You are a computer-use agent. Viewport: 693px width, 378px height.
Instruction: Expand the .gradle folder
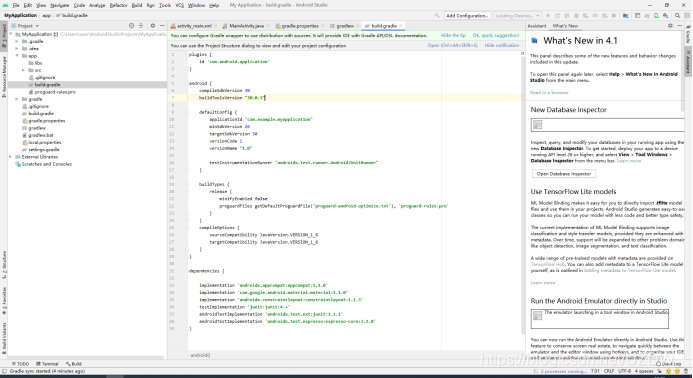tap(17, 41)
